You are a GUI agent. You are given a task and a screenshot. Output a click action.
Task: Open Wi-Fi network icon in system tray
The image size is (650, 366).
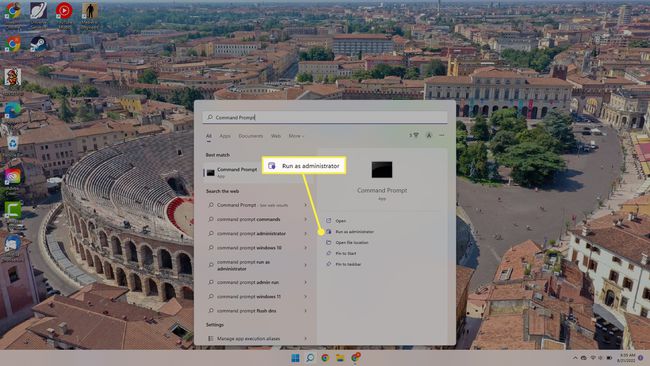click(x=592, y=358)
